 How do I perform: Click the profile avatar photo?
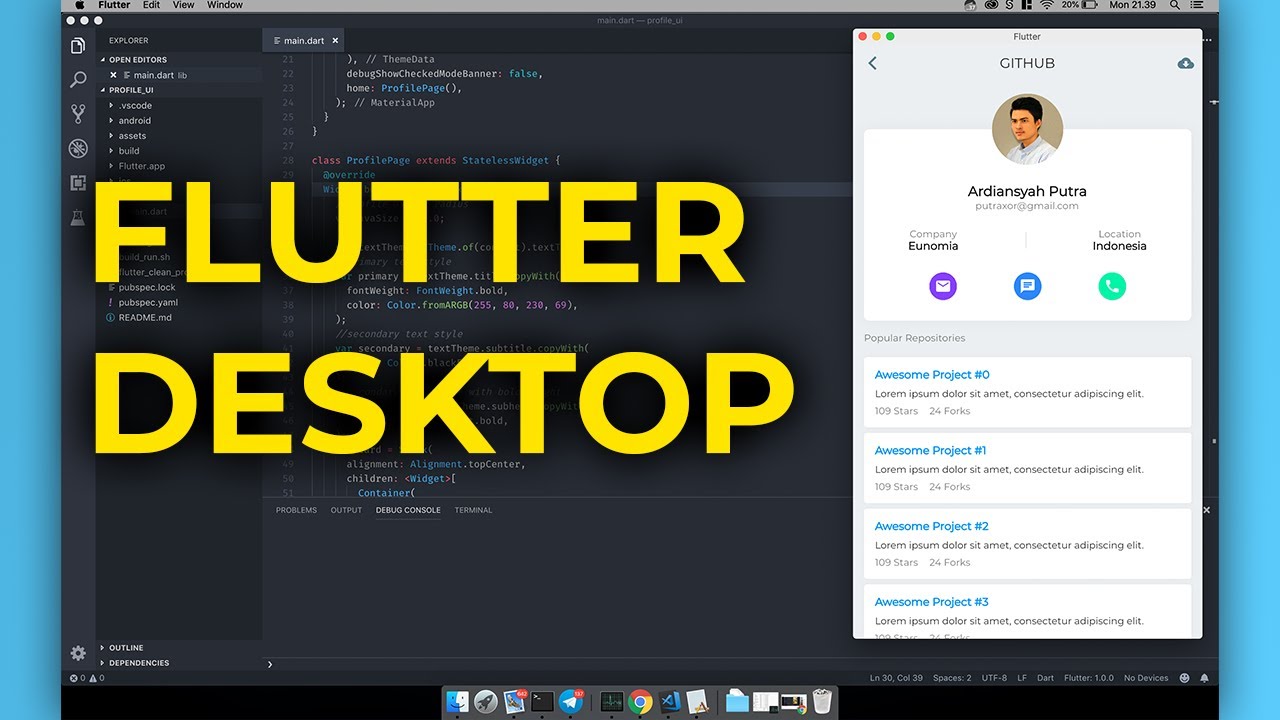pos(1027,130)
